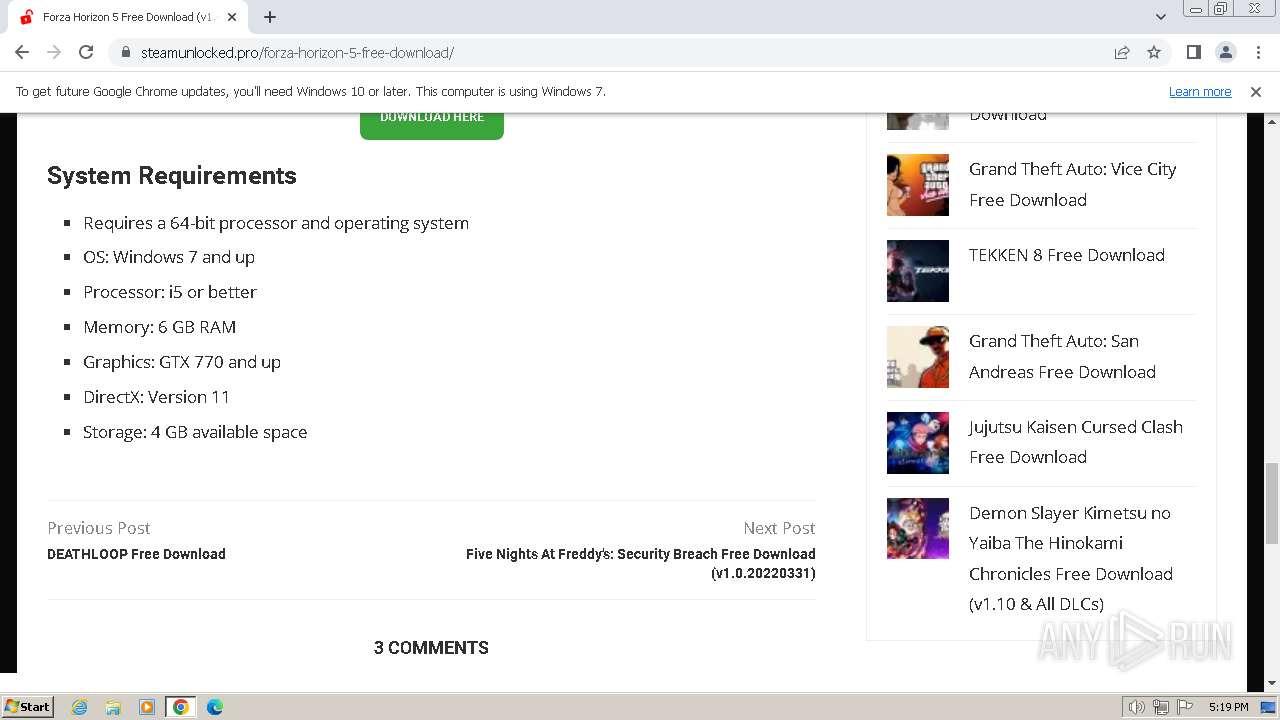Open Jujutsu Kaisen Cursed Clash Free Download link
This screenshot has width=1280, height=720.
(x=1076, y=442)
